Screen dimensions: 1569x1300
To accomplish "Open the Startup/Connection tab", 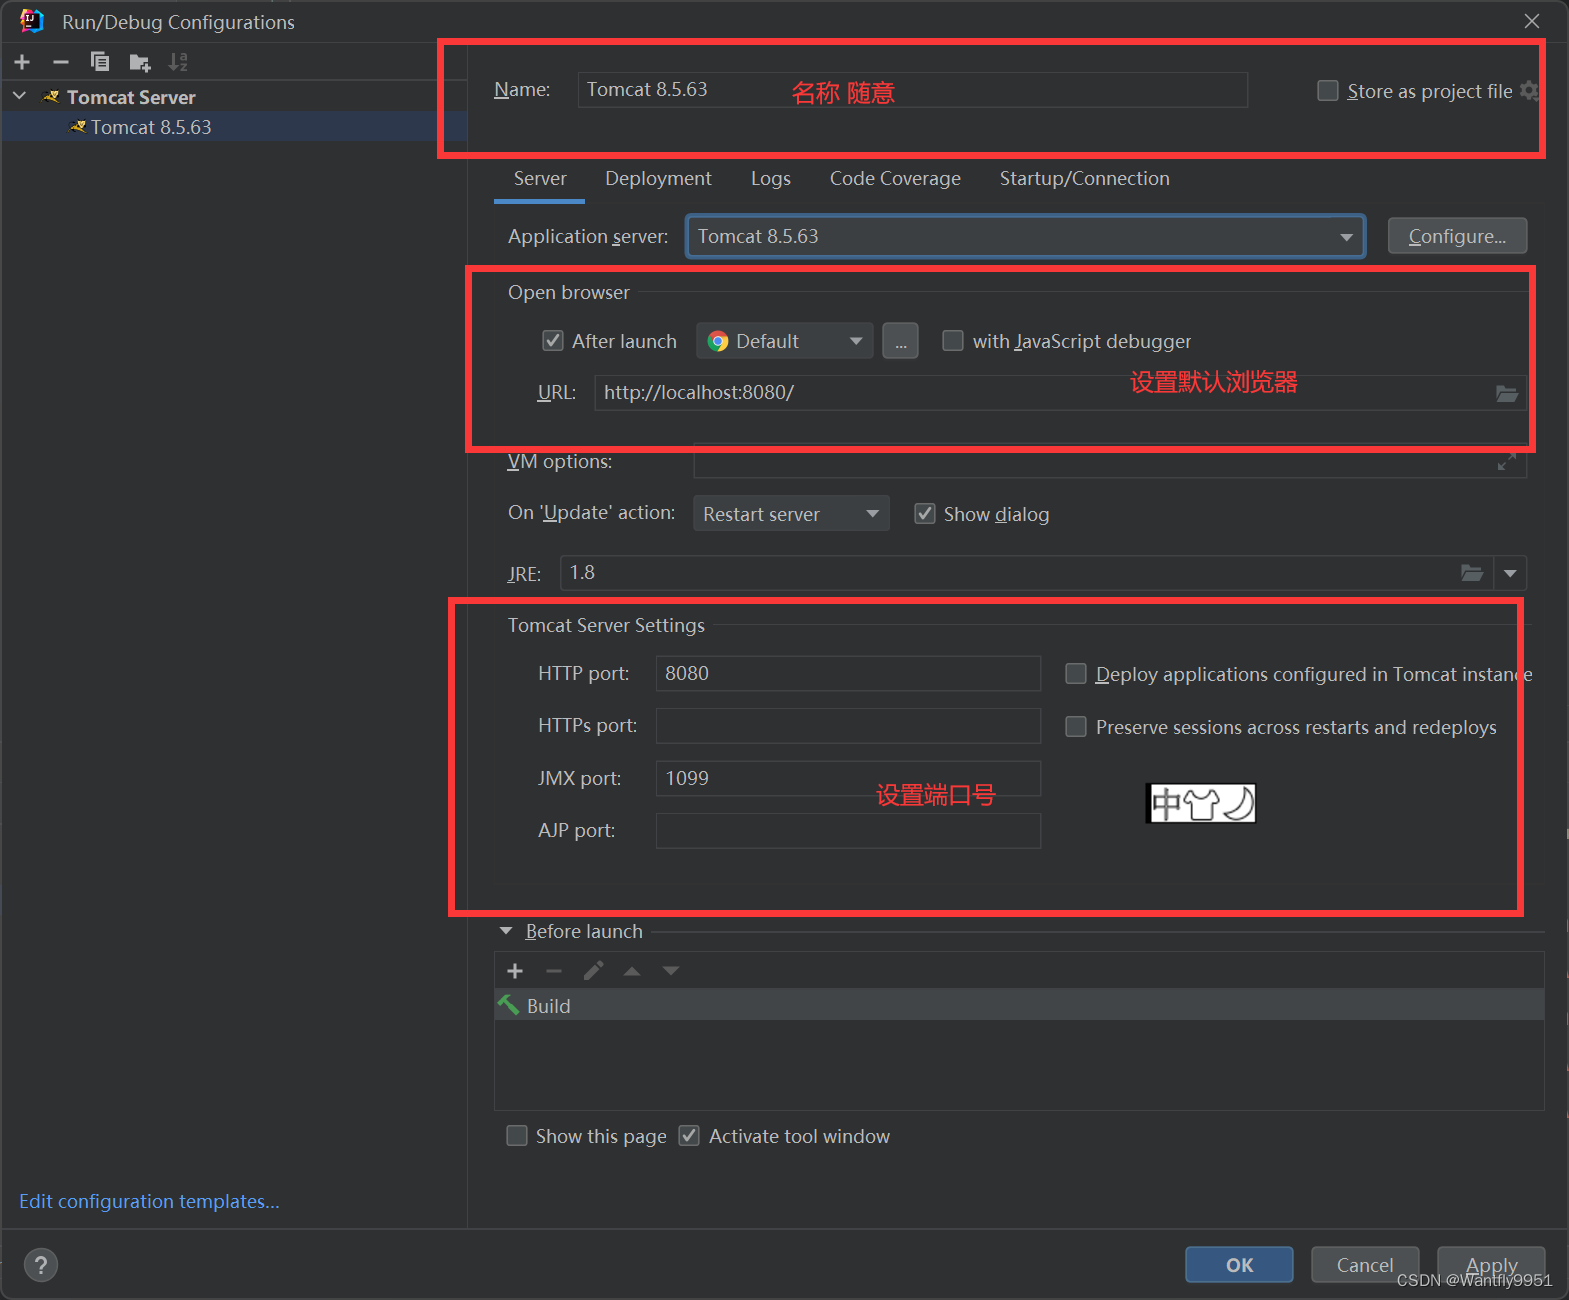I will click(1085, 179).
